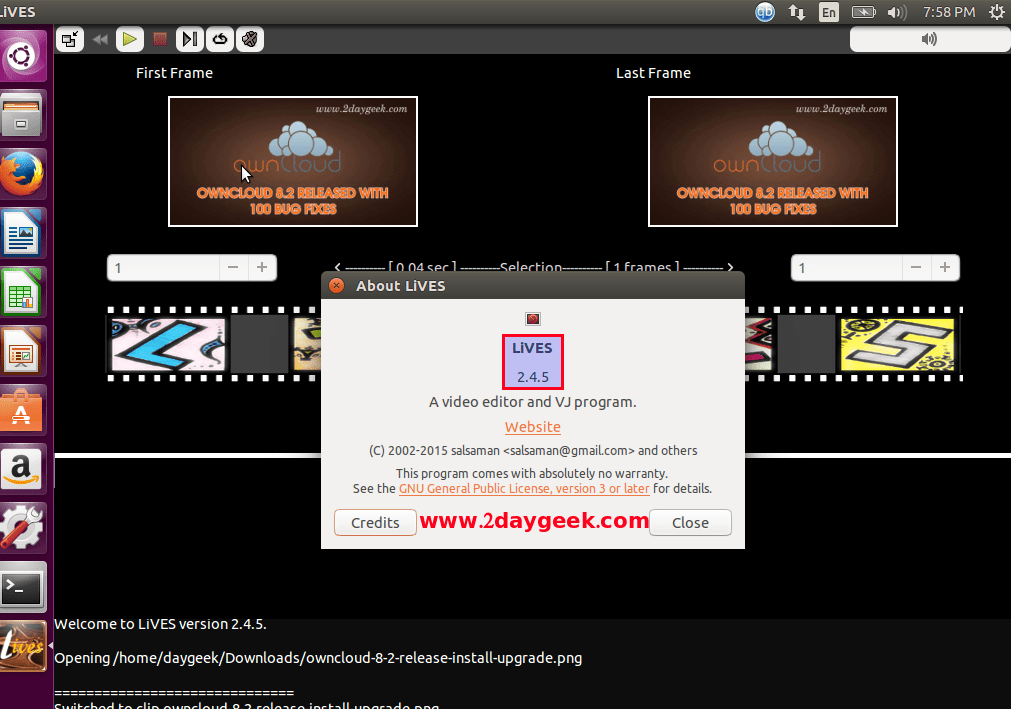Play the video clip

point(130,39)
